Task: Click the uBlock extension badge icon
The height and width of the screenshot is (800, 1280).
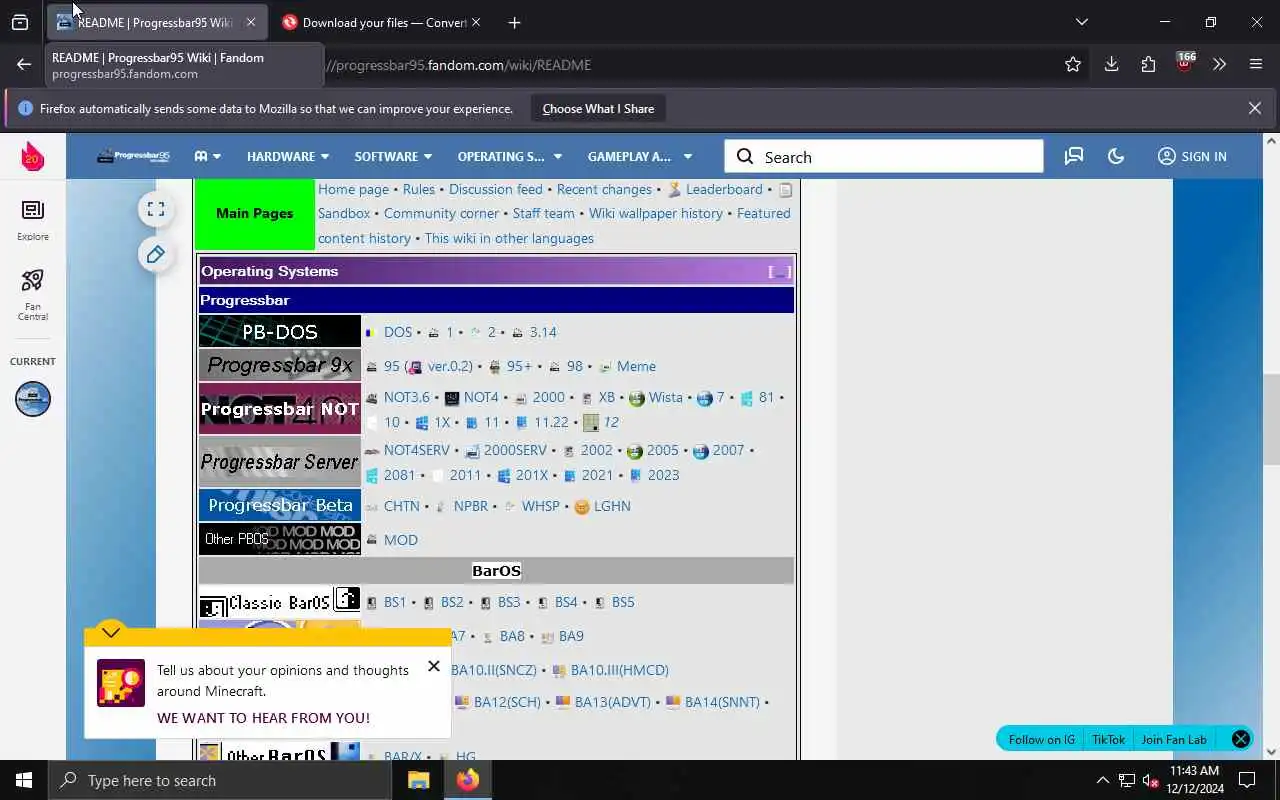Action: [x=1184, y=62]
